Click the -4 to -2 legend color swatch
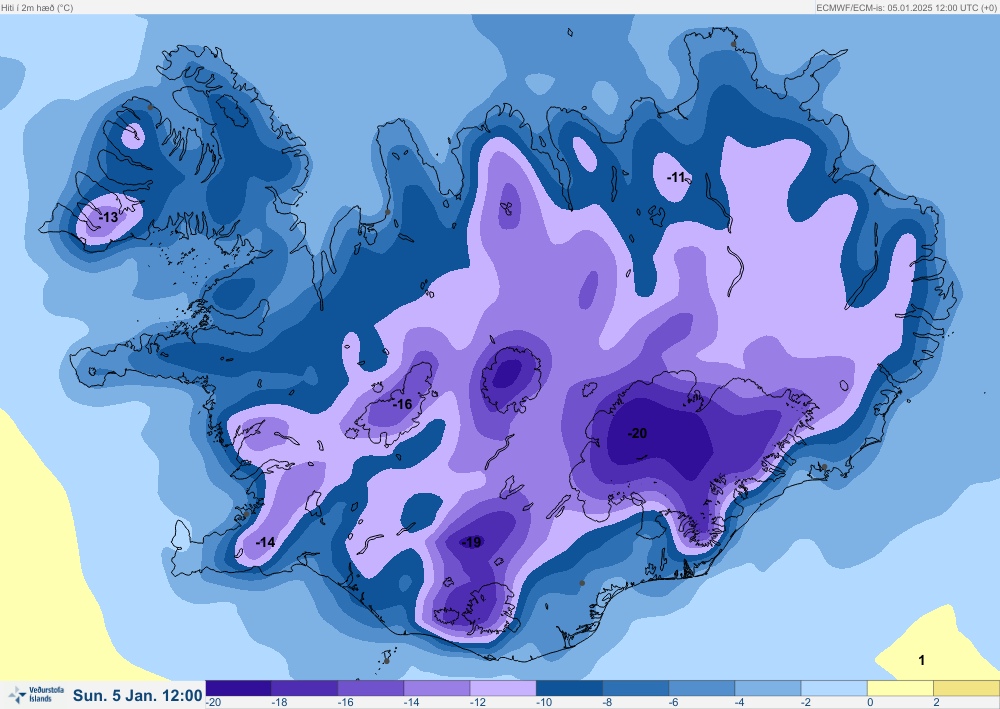The width and height of the screenshot is (1000, 709). pyautogui.click(x=768, y=688)
